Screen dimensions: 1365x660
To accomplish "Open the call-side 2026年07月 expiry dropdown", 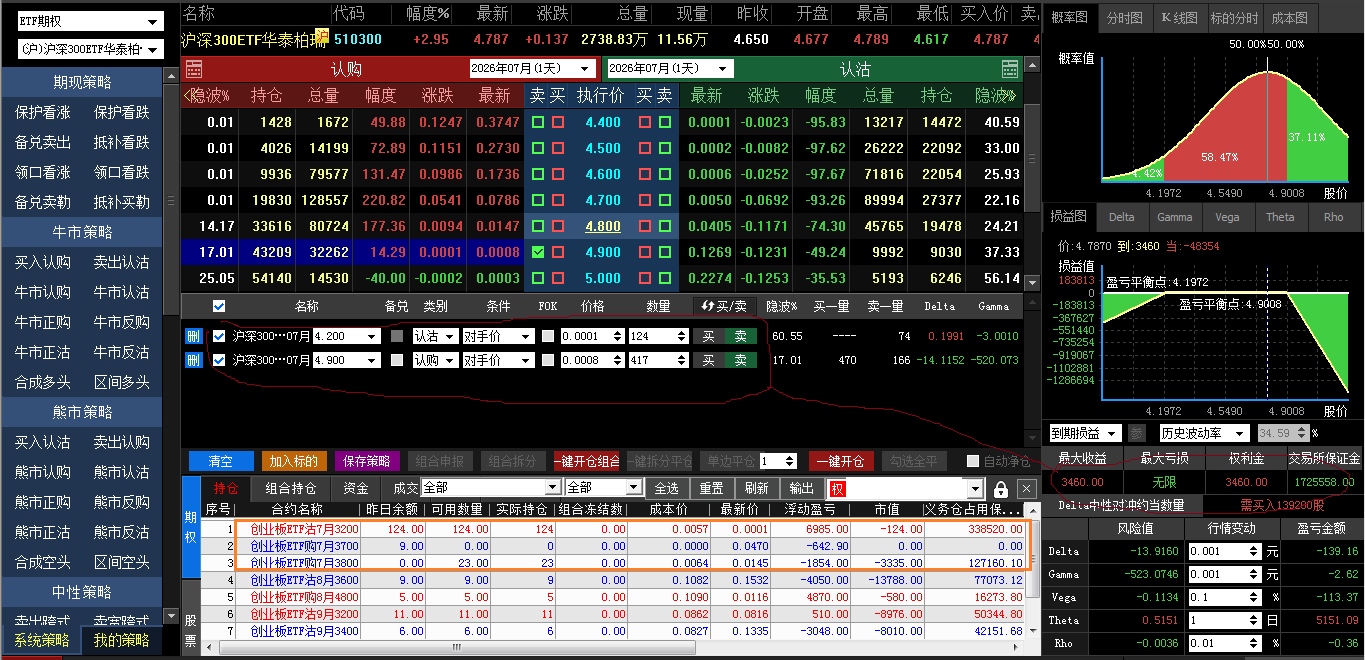I will pos(532,68).
